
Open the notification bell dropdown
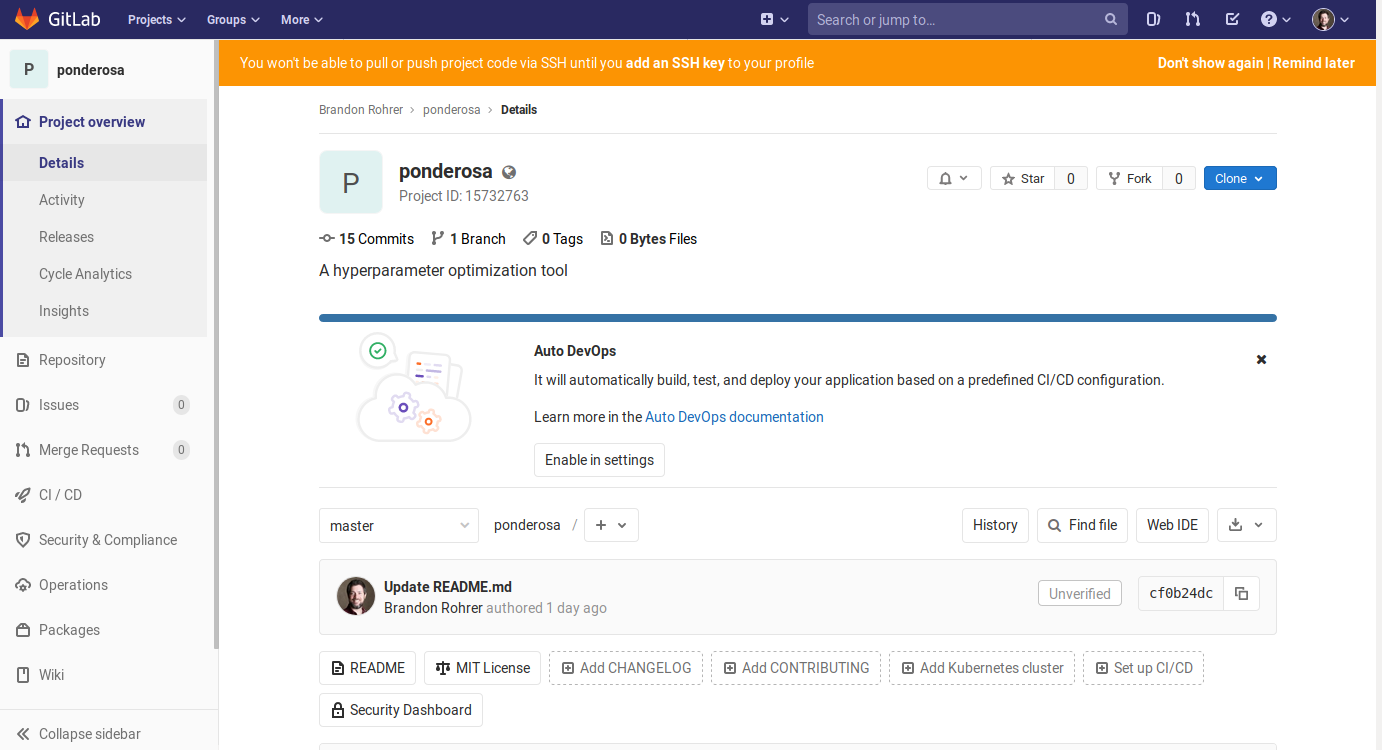pyautogui.click(x=954, y=178)
